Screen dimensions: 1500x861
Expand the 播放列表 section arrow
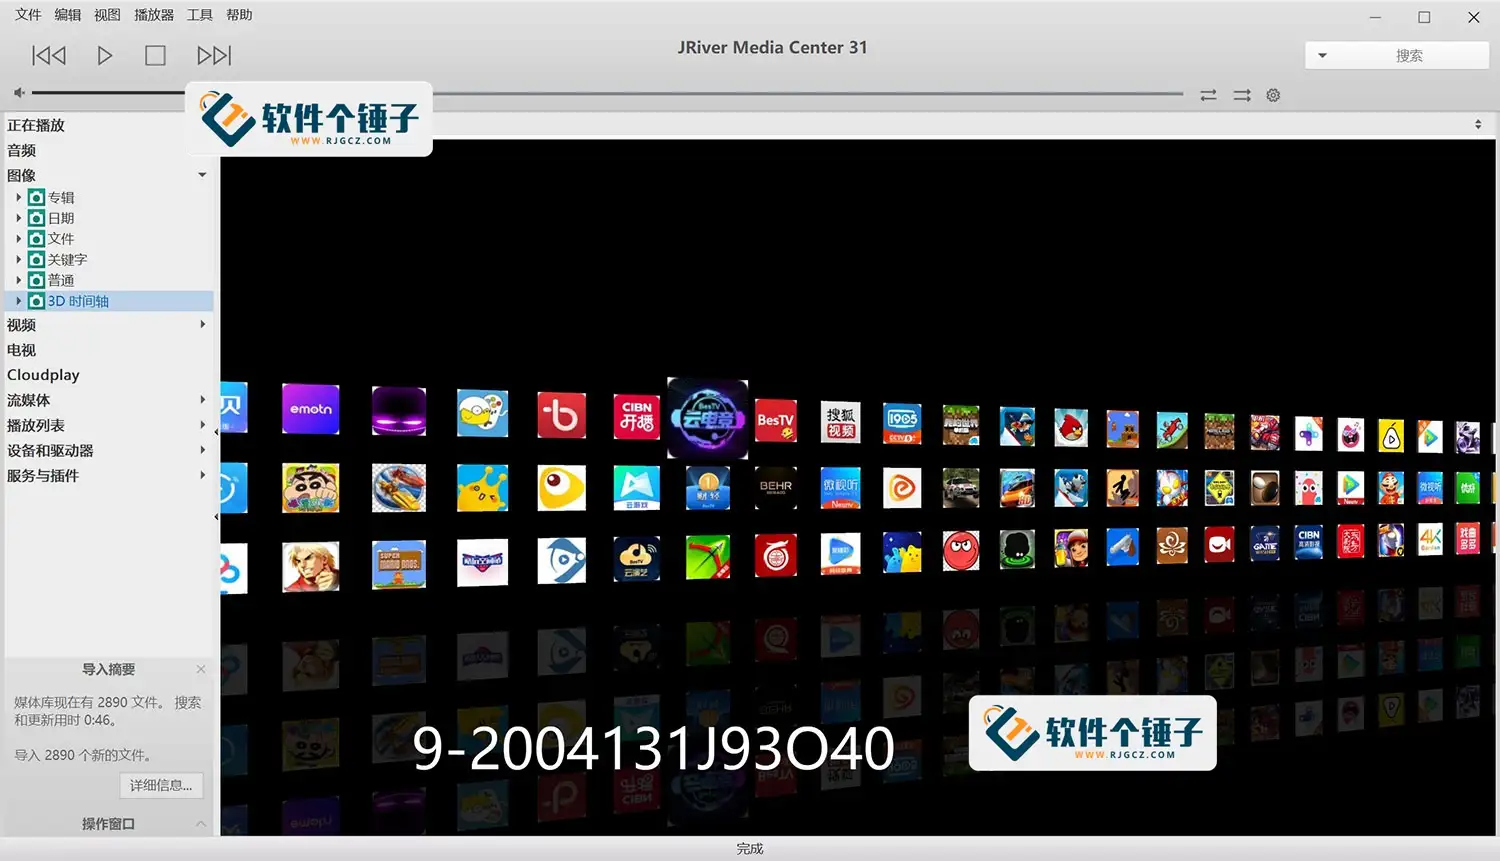[202, 425]
